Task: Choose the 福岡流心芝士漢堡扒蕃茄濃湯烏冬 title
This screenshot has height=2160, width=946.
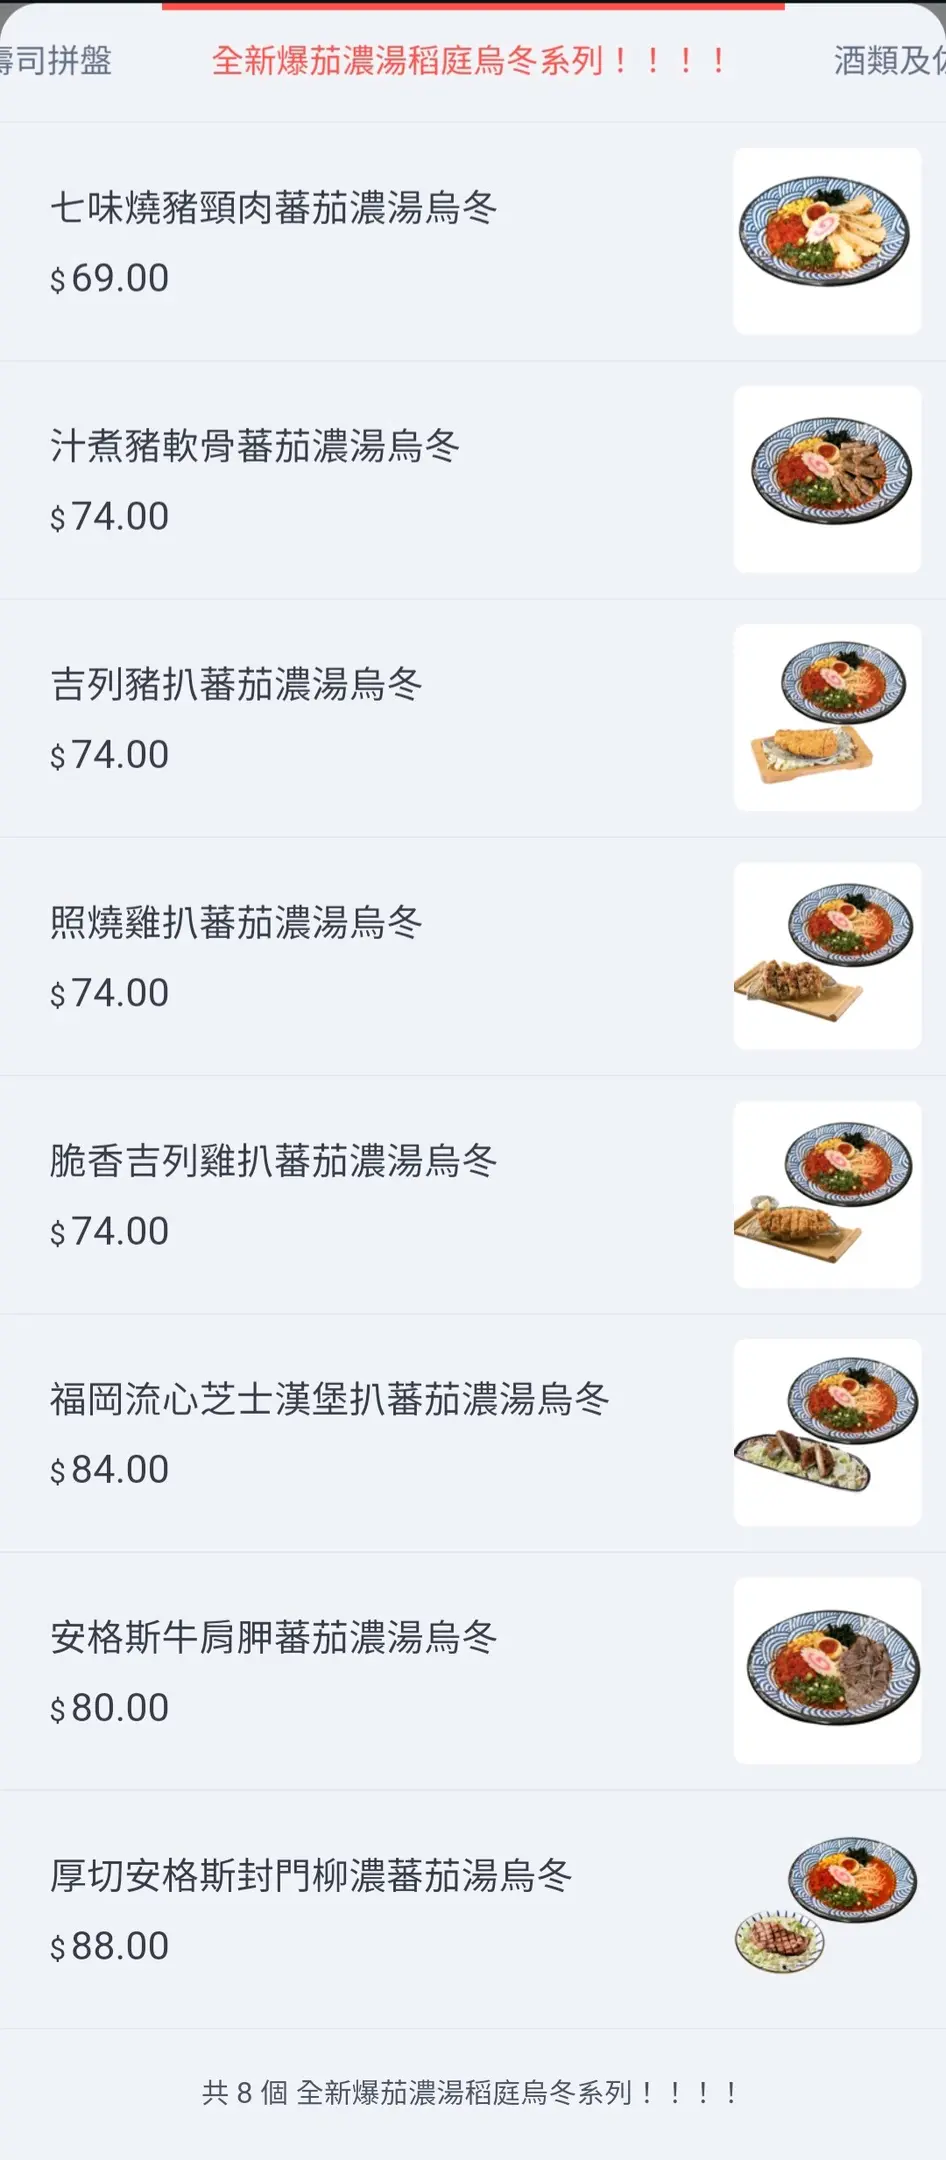Action: pos(330,1399)
